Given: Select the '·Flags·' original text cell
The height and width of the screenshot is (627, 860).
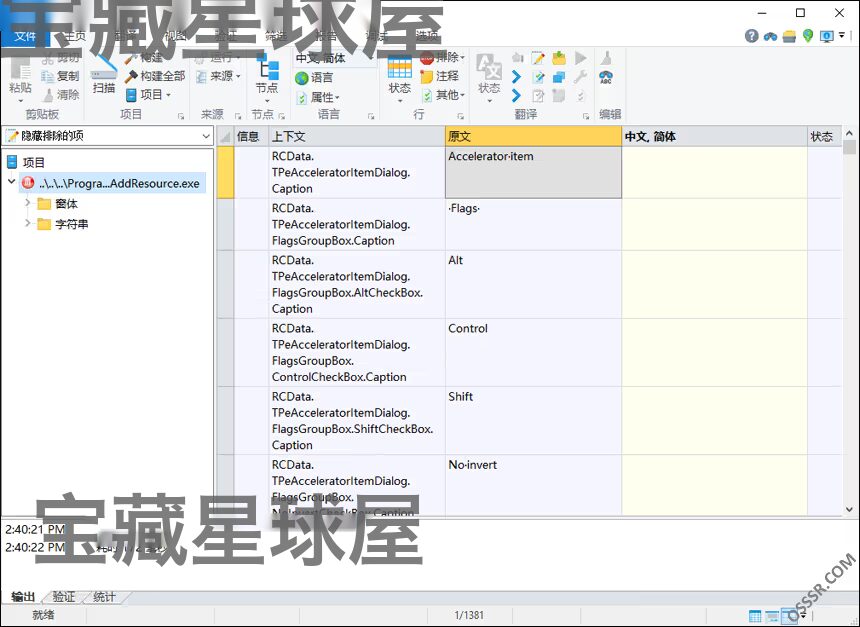Looking at the screenshot, I should pyautogui.click(x=534, y=224).
